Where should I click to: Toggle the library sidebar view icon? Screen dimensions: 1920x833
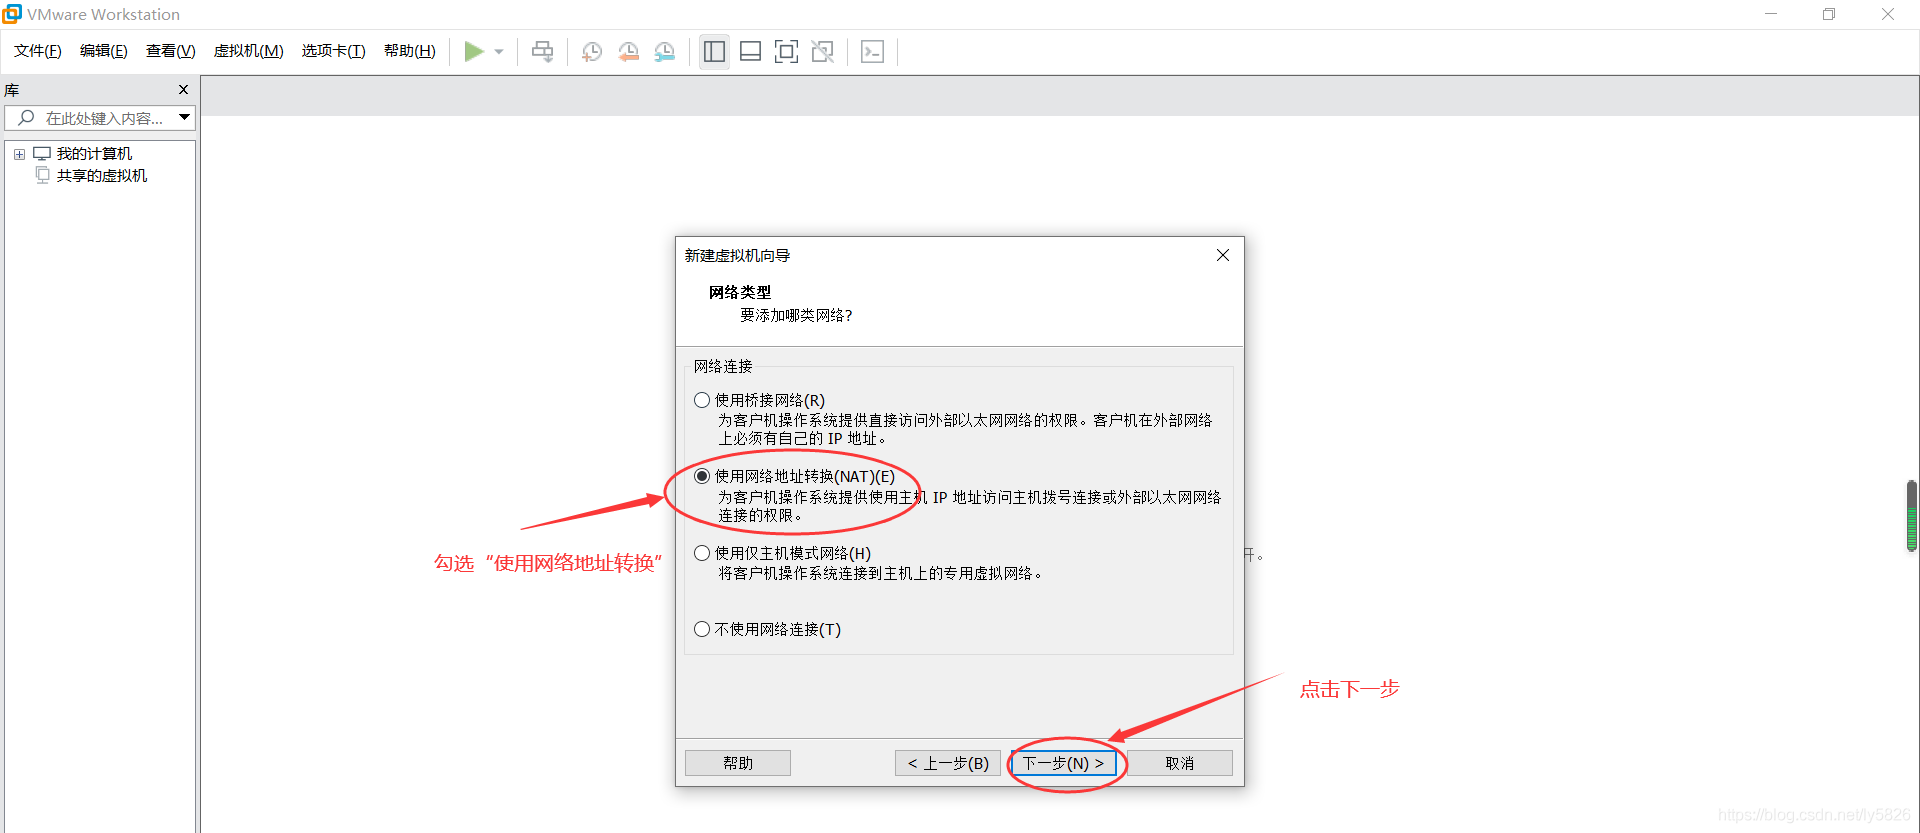pos(714,51)
